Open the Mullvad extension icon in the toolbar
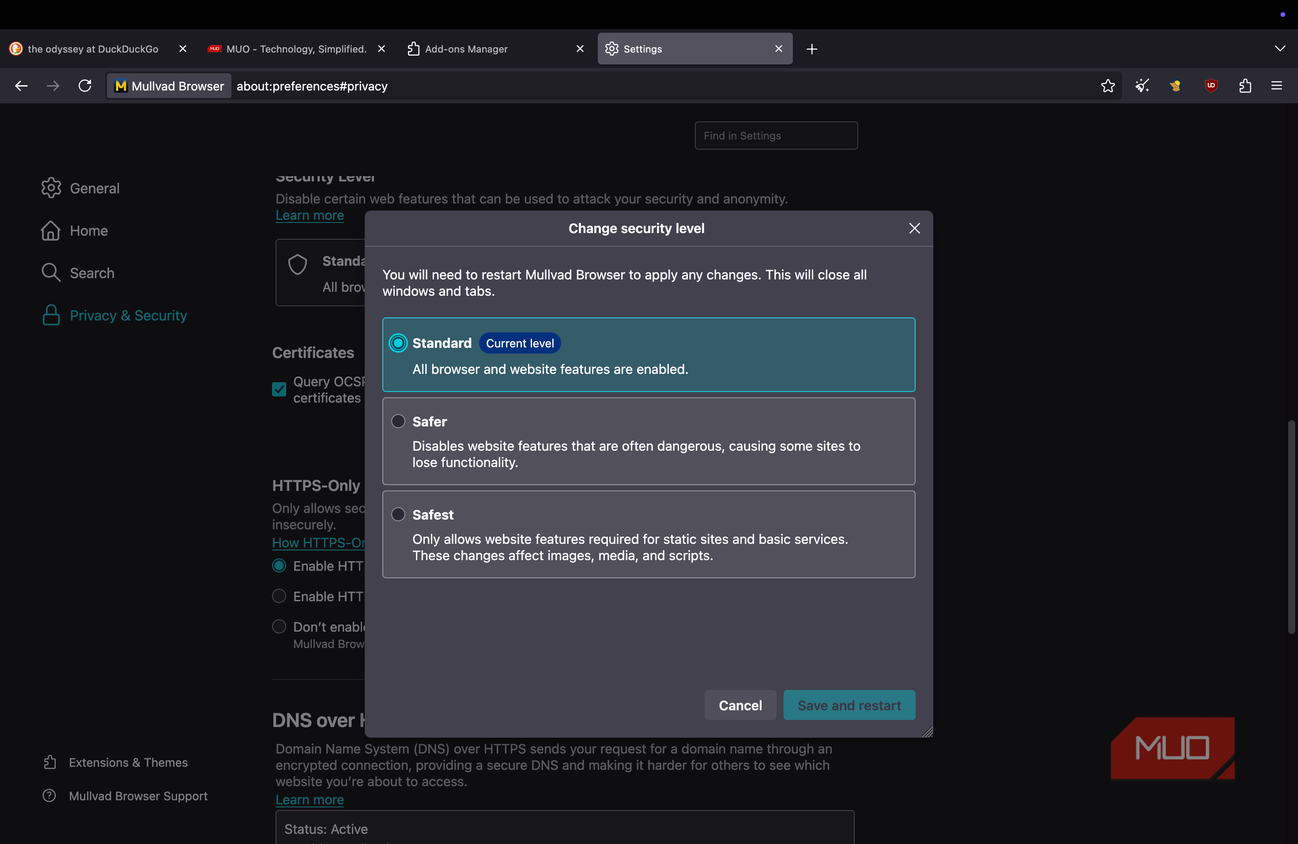The width and height of the screenshot is (1298, 844). click(1176, 86)
